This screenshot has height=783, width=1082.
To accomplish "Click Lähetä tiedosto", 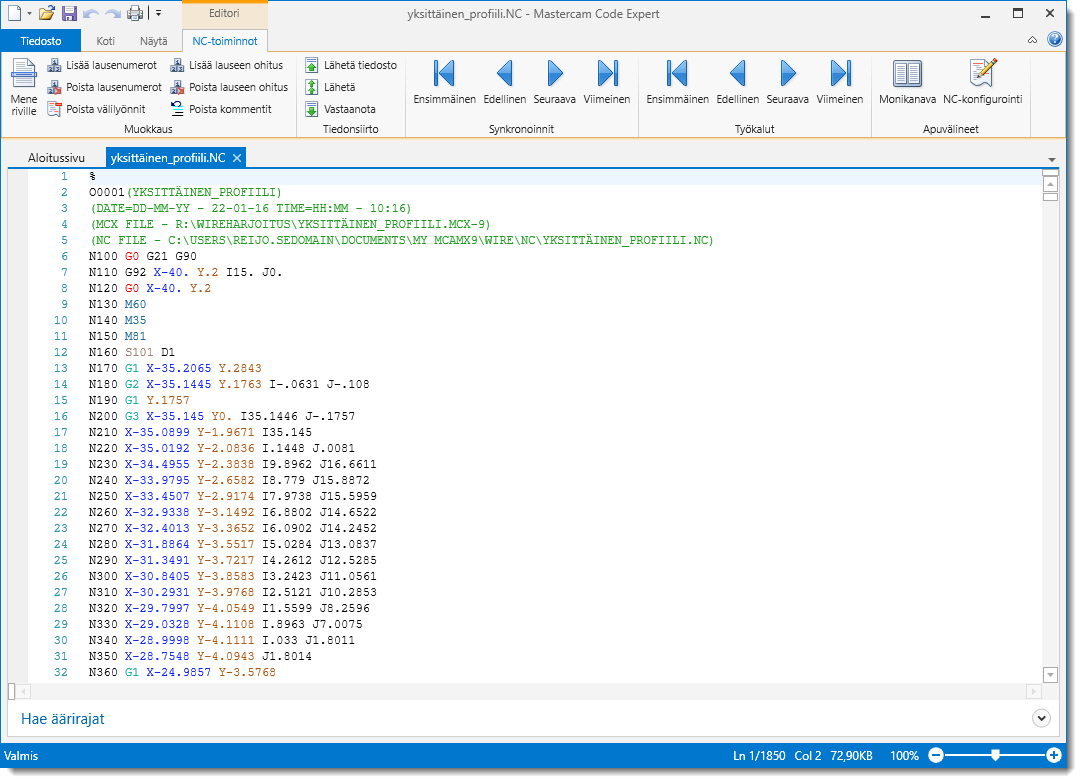I will coord(351,65).
